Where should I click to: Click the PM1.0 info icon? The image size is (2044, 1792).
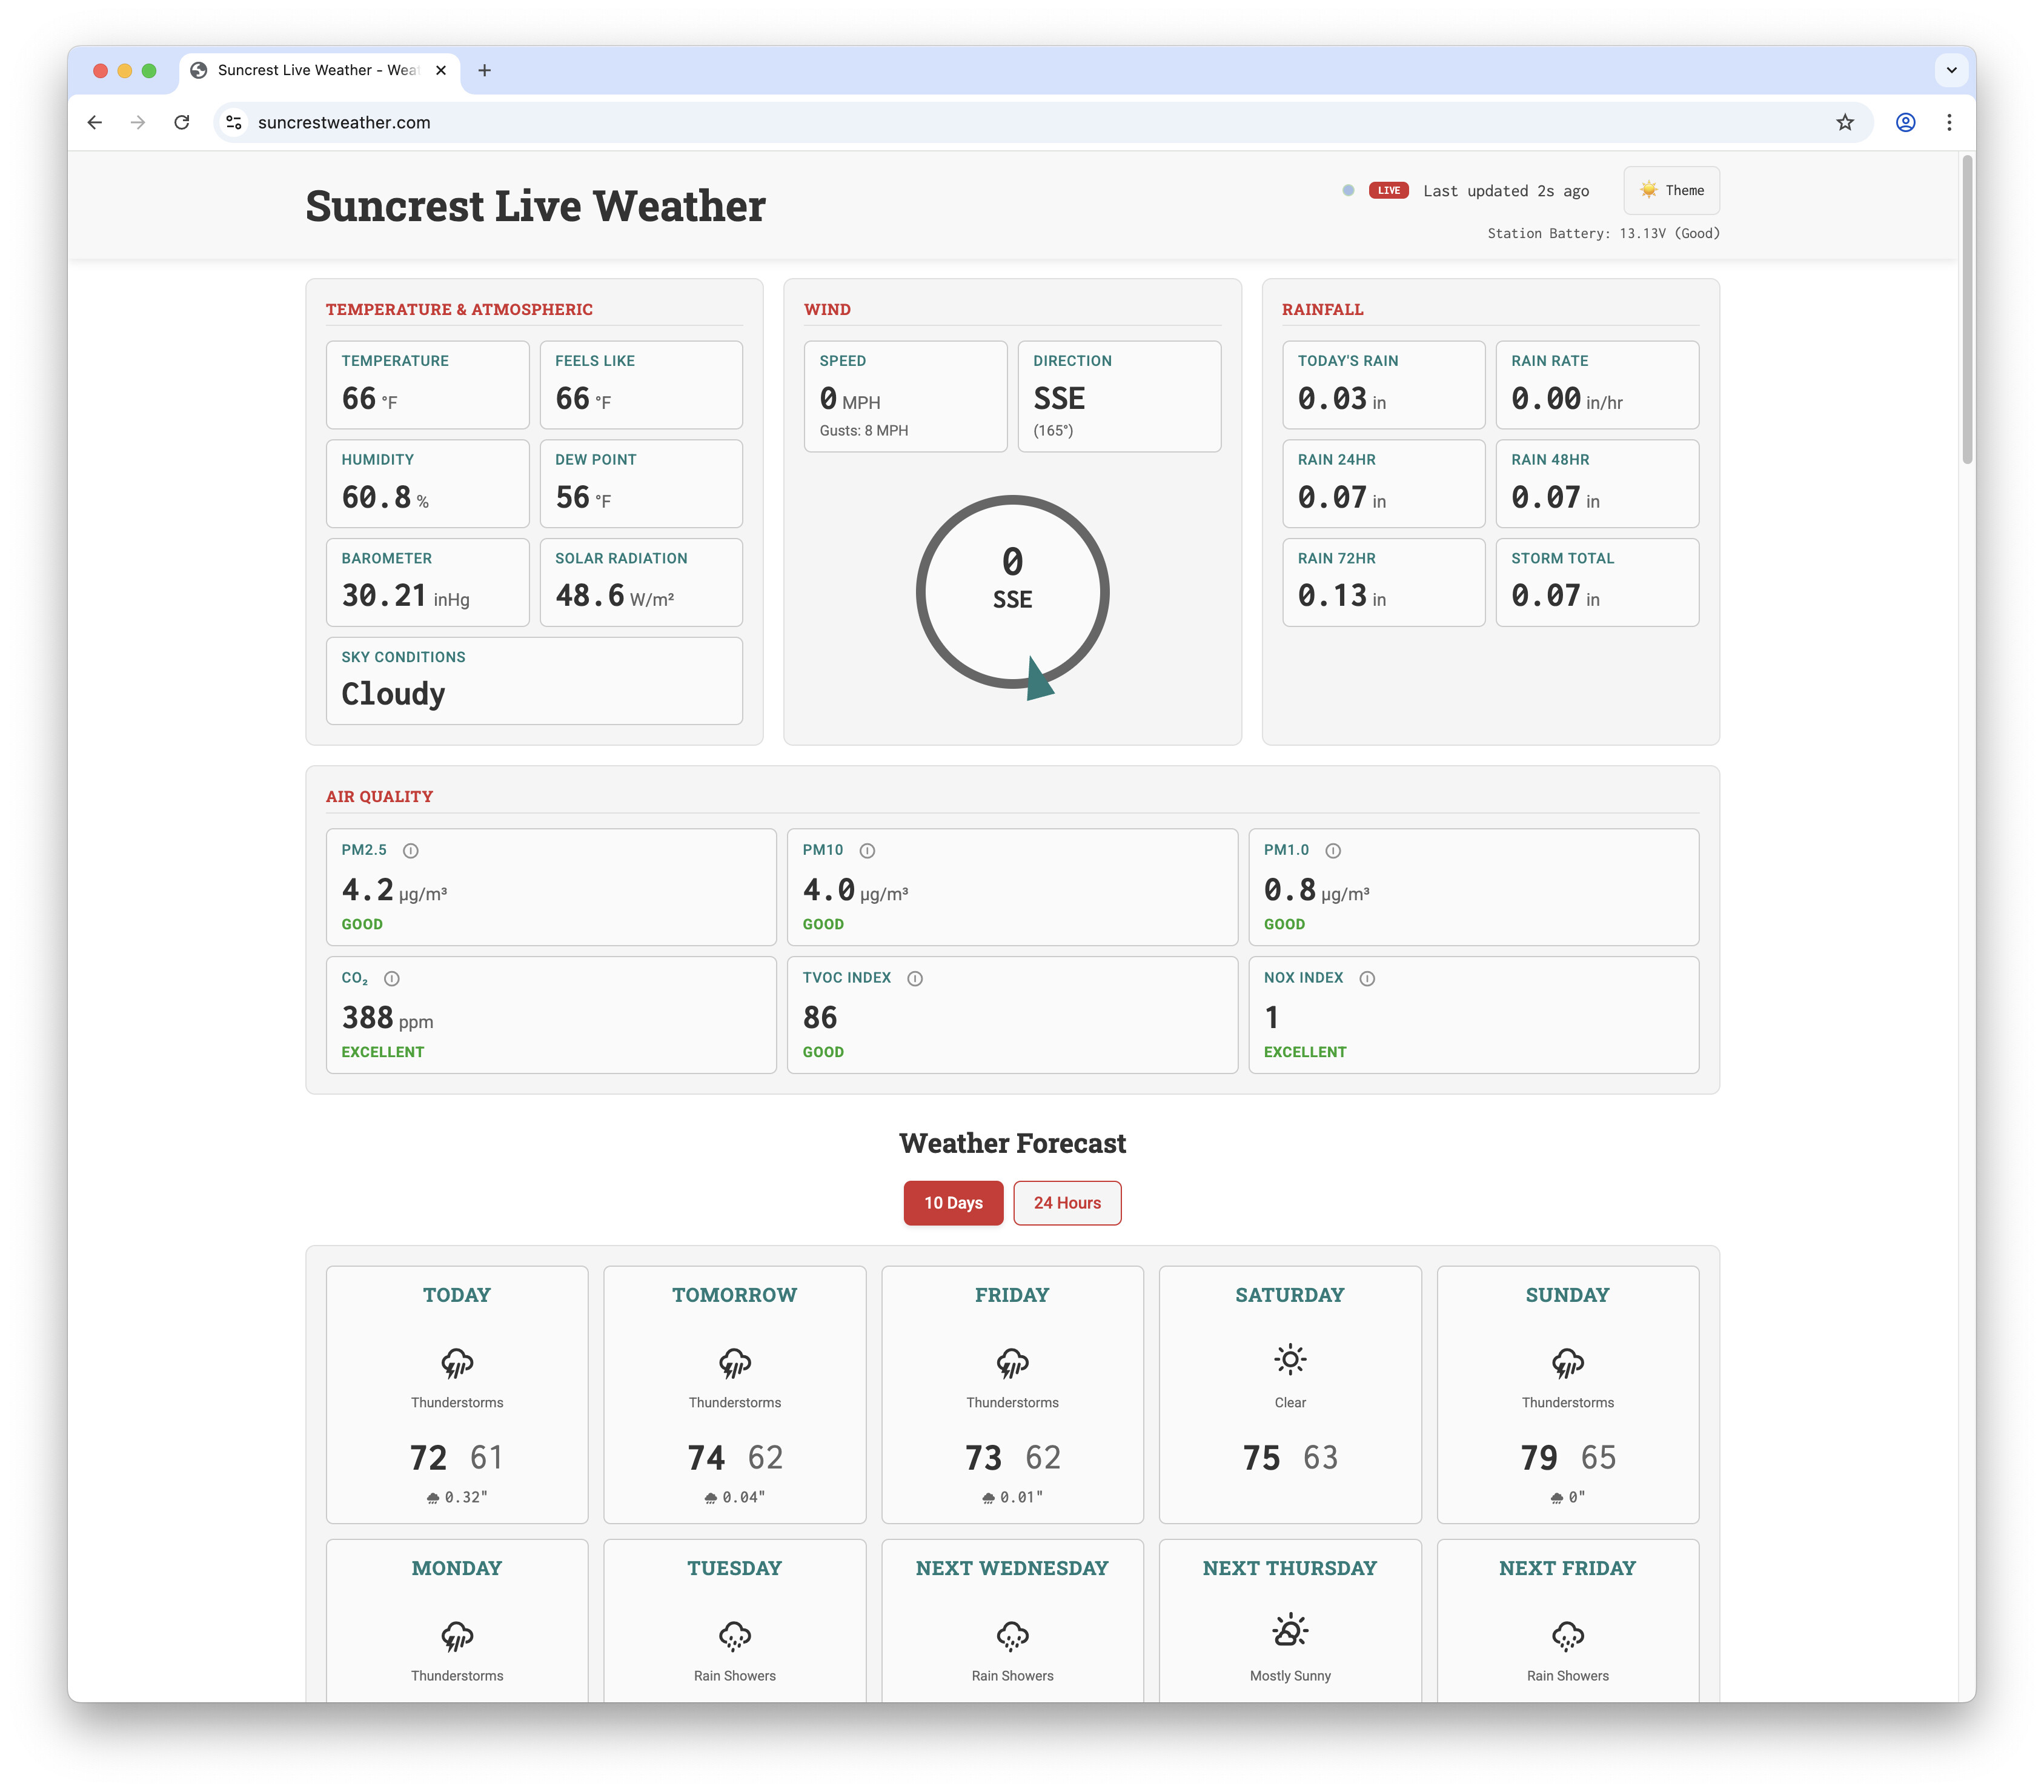[x=1332, y=850]
